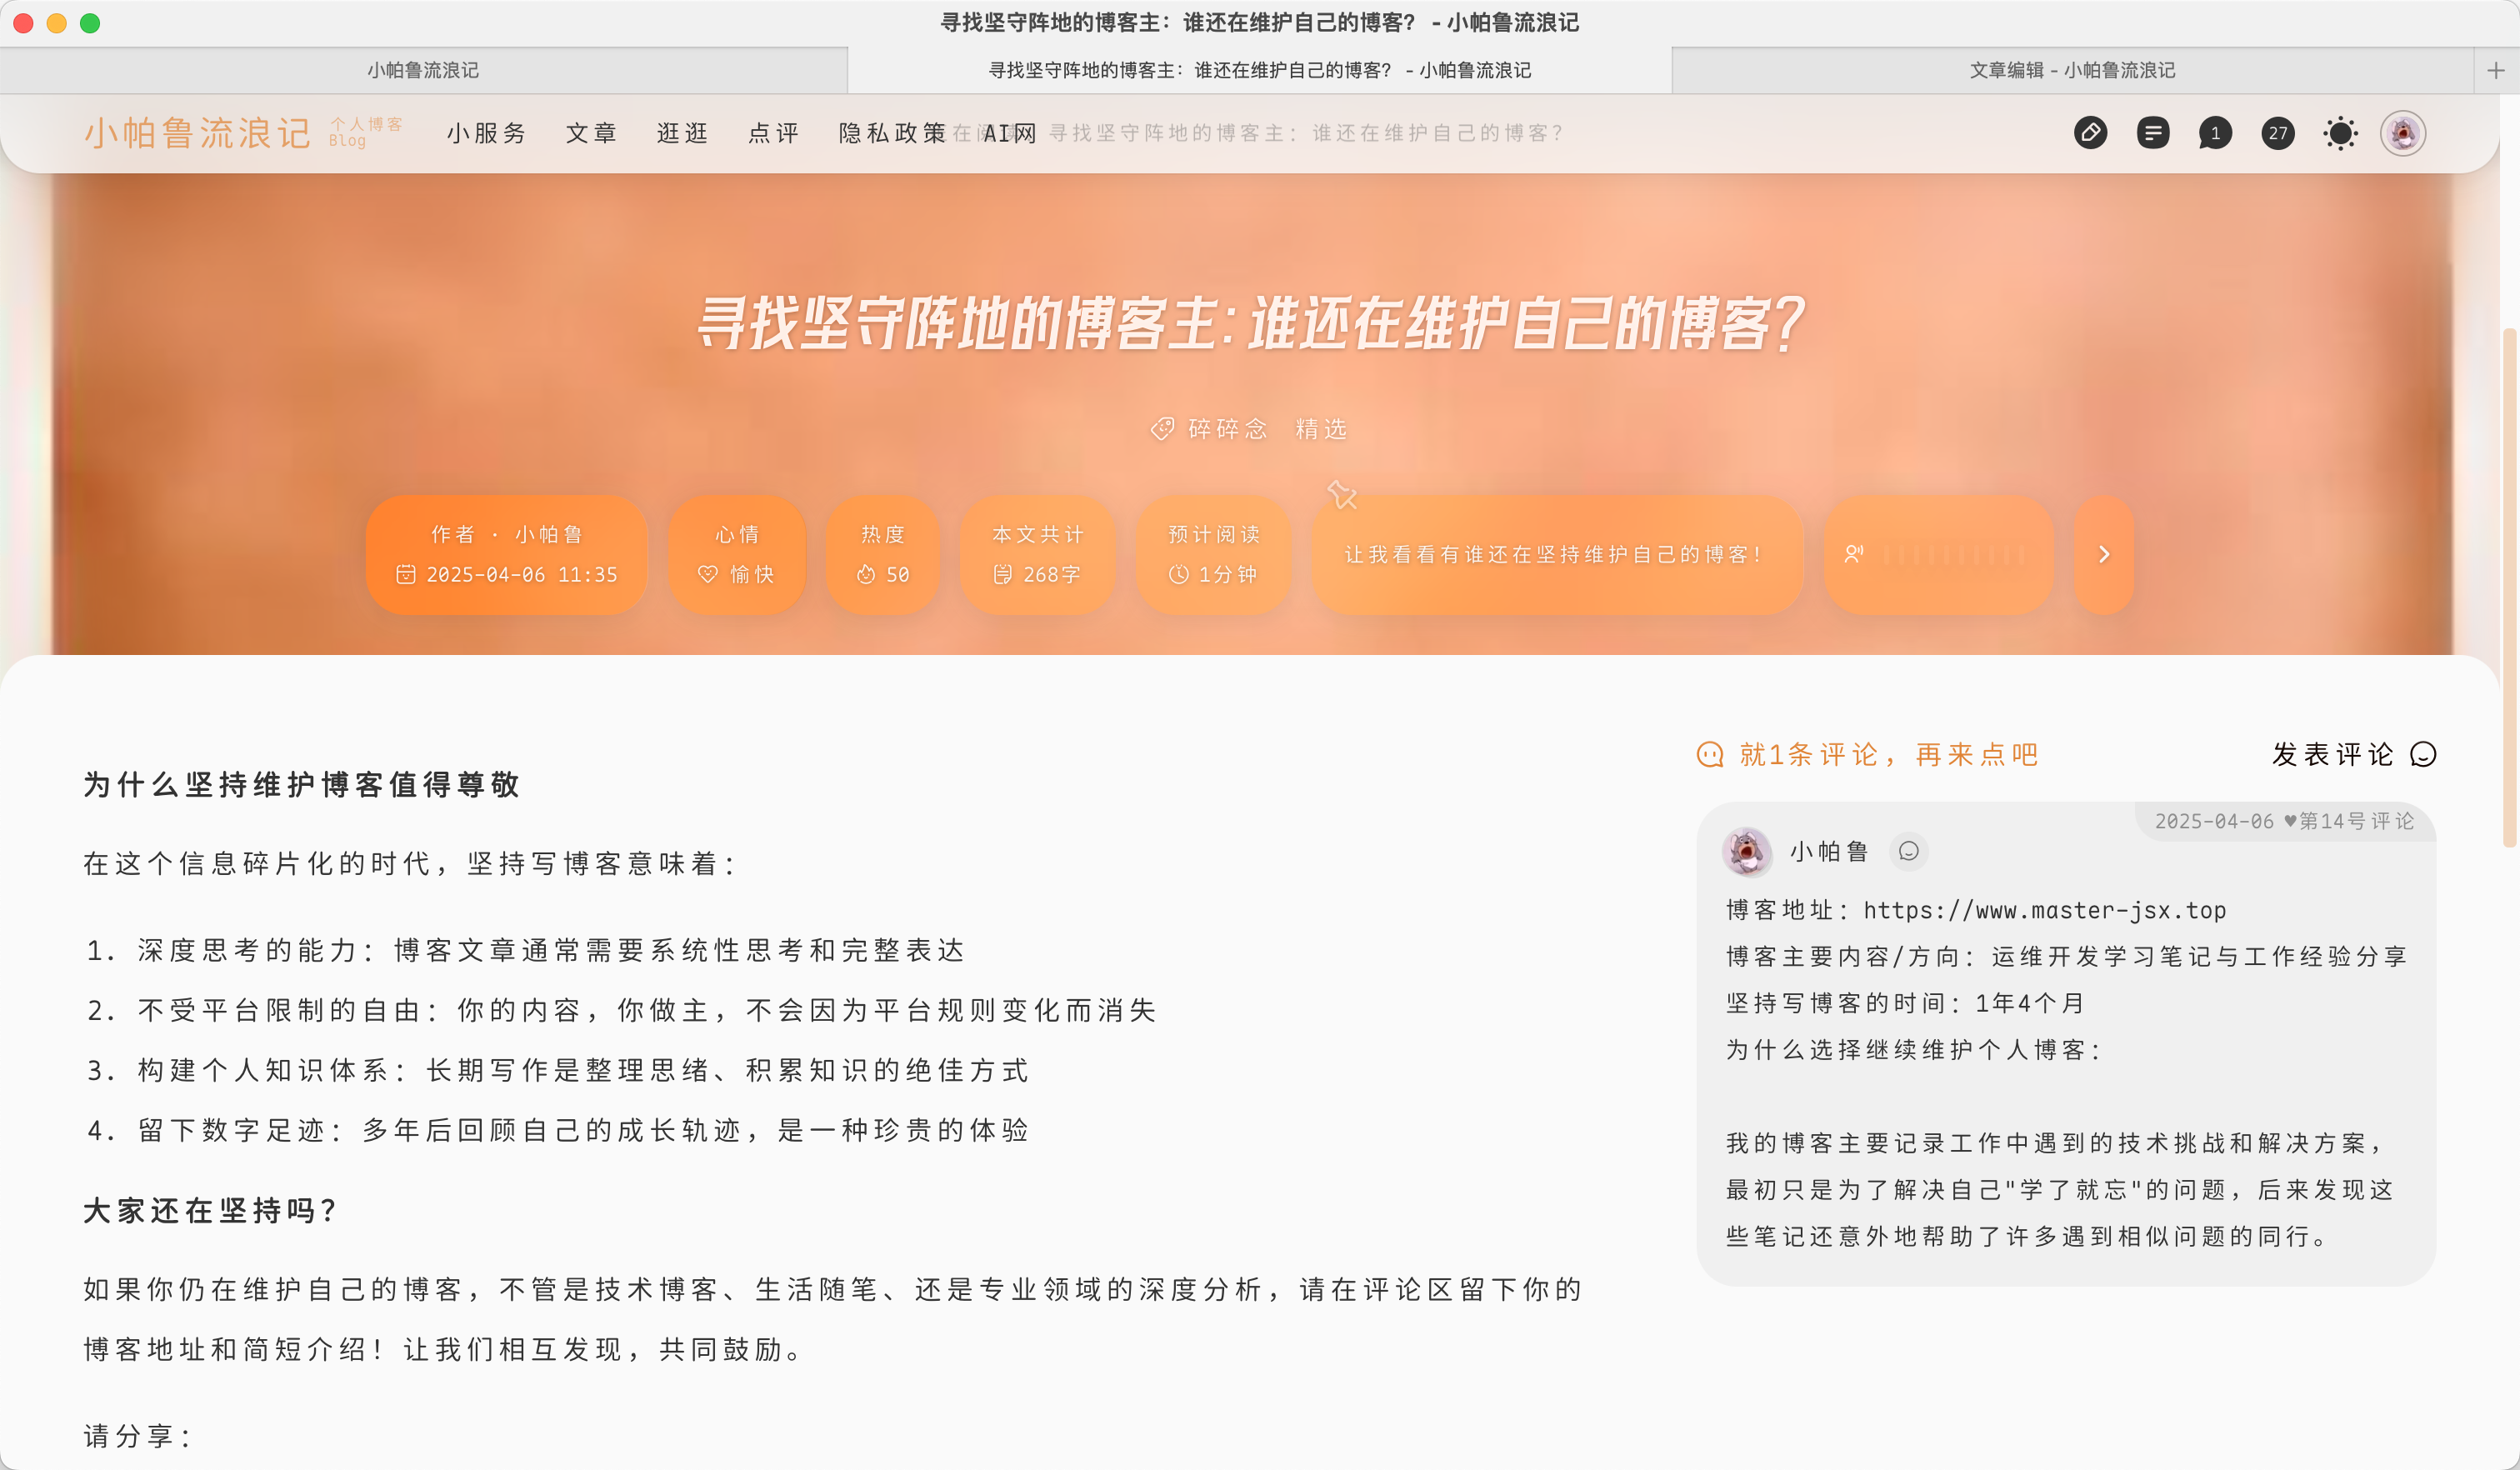Viewport: 2520px width, 1470px height.
Task: Switch to the 文章编辑 browser tab
Action: [x=2071, y=70]
